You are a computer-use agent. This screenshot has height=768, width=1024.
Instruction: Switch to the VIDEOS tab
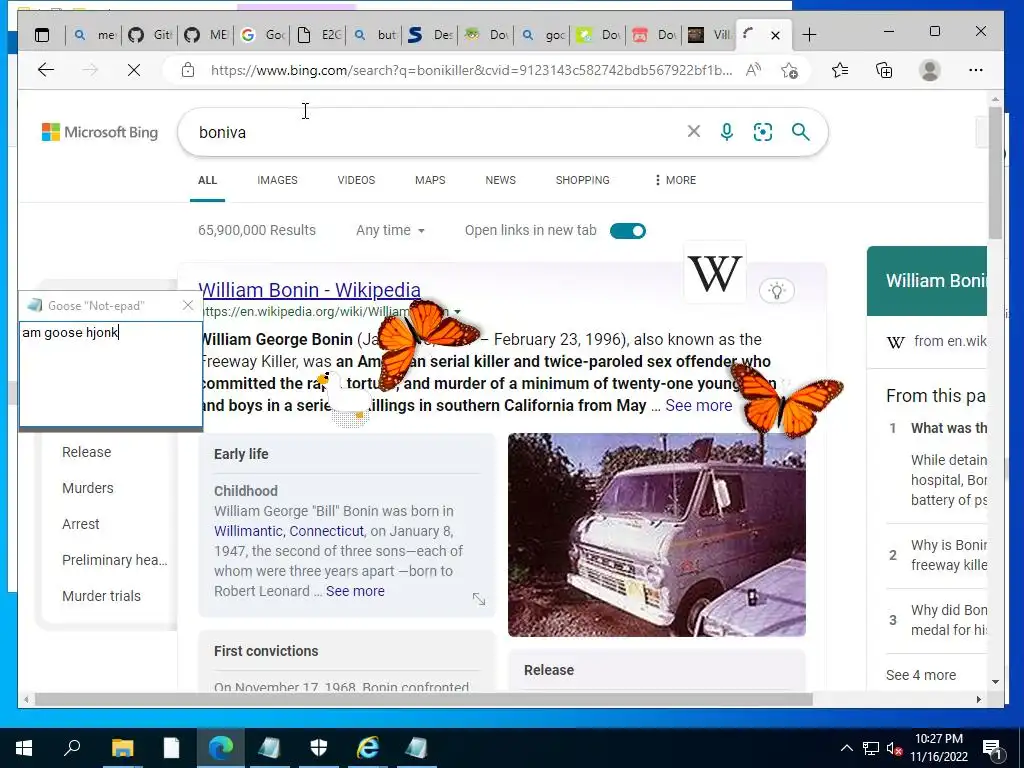356,180
